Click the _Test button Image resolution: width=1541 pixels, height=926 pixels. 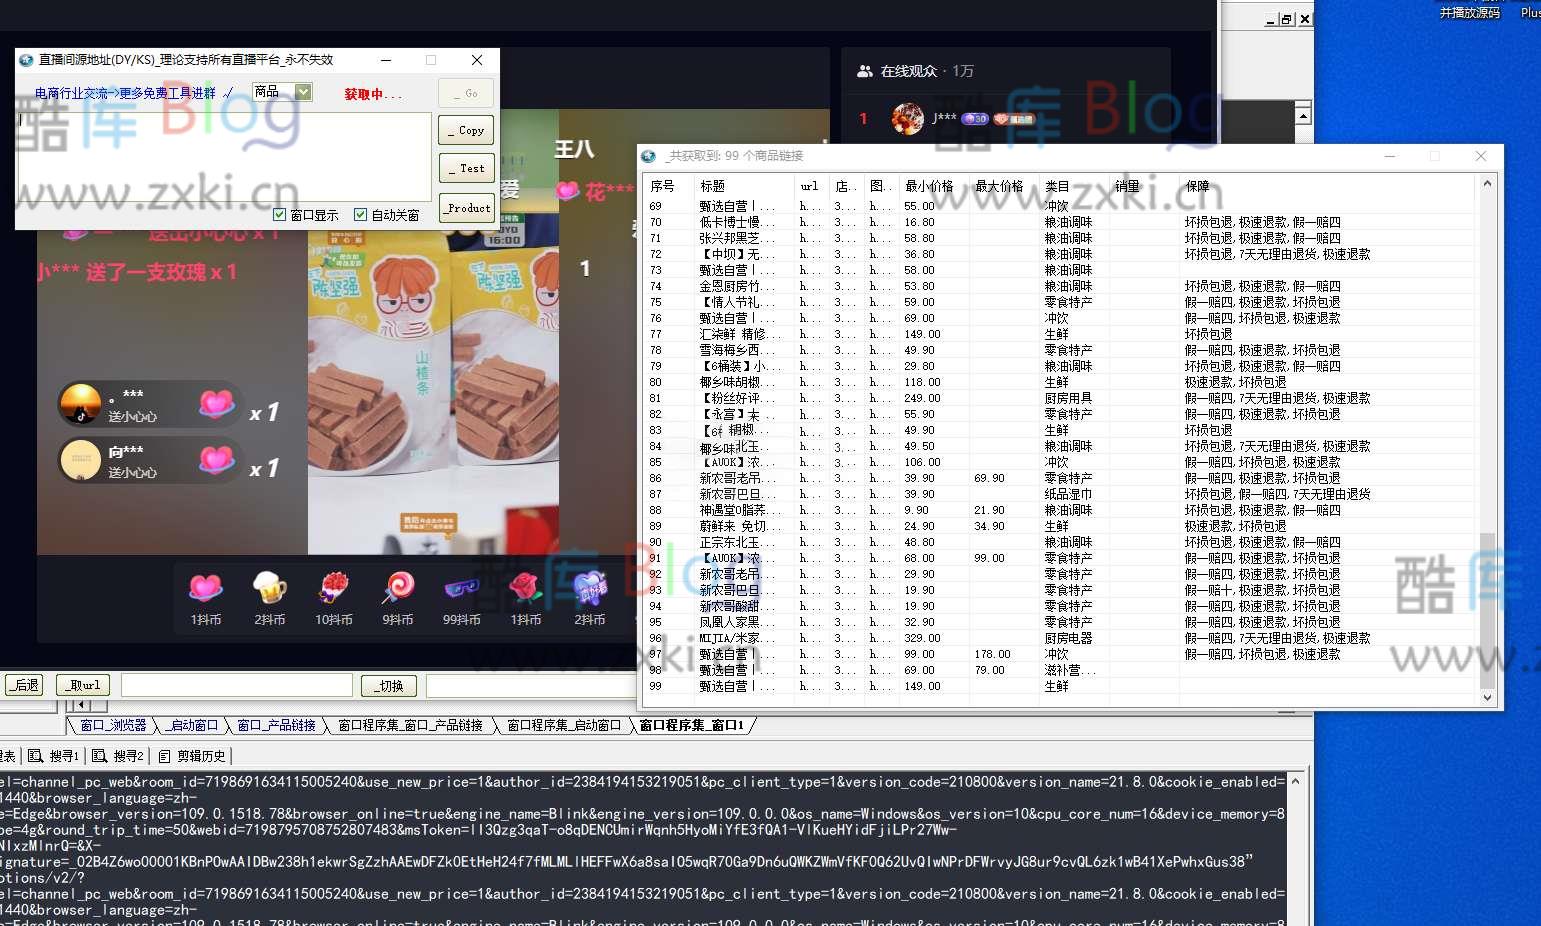(465, 168)
